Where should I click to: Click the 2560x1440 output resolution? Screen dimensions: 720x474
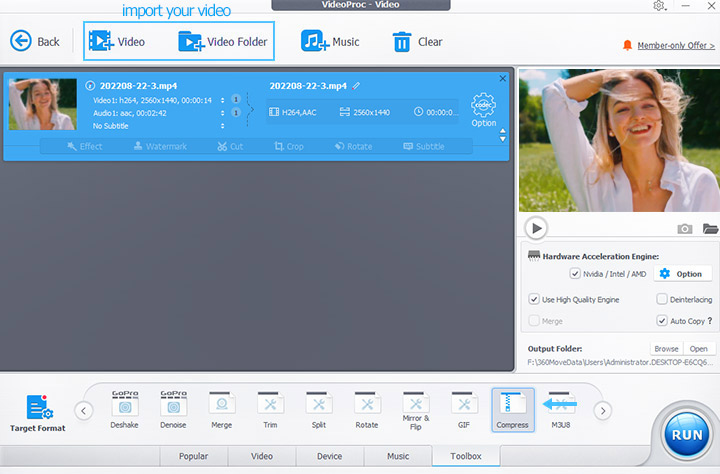coord(365,112)
